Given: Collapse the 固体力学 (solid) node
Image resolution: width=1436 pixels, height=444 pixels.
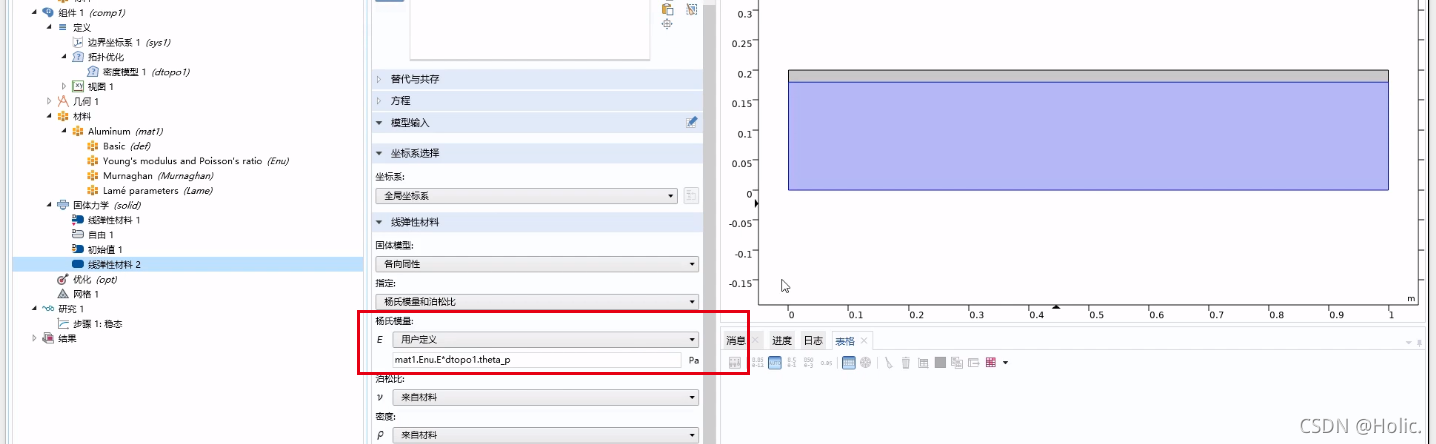Looking at the screenshot, I should pyautogui.click(x=49, y=205).
